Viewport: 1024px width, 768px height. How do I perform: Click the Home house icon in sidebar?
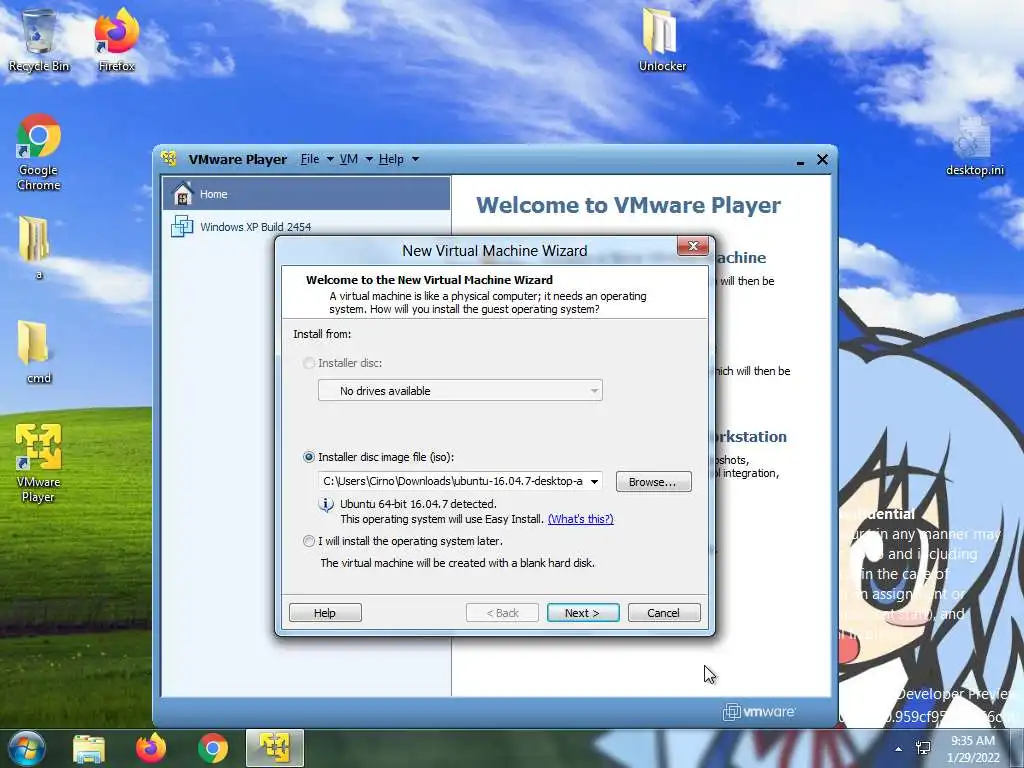(x=183, y=193)
